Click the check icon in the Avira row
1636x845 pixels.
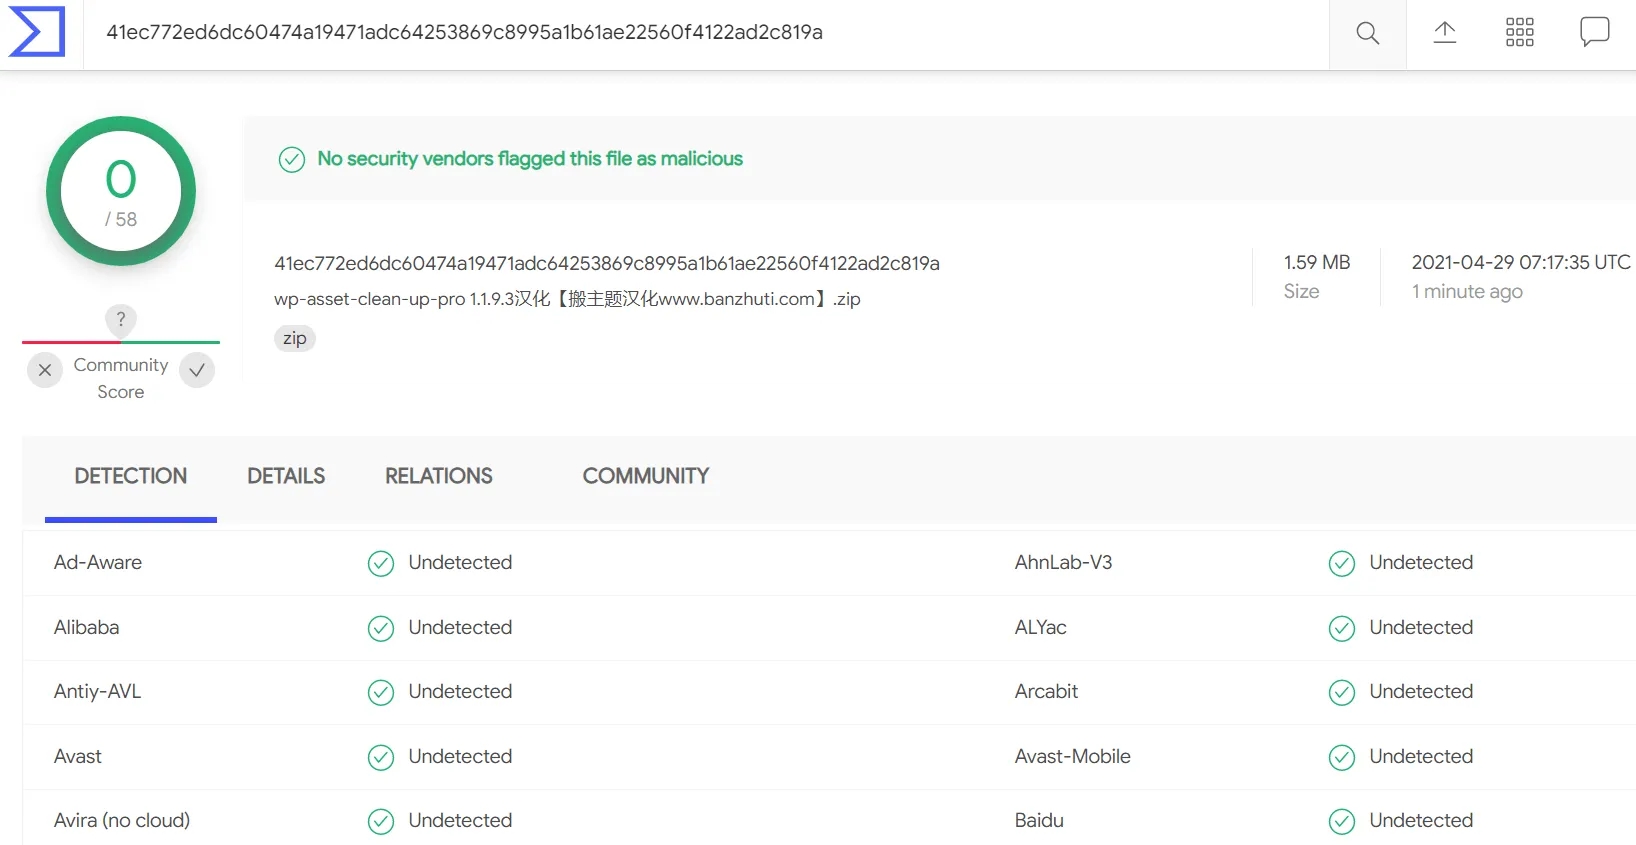[381, 821]
